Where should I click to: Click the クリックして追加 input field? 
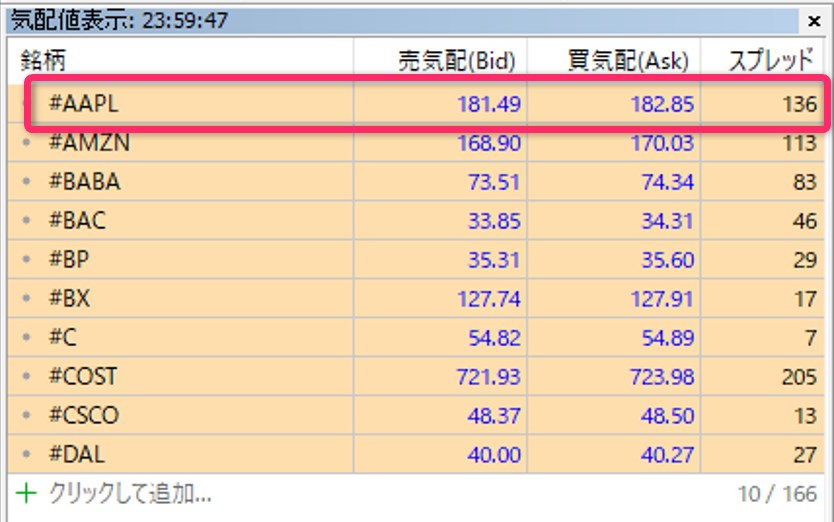[130, 495]
